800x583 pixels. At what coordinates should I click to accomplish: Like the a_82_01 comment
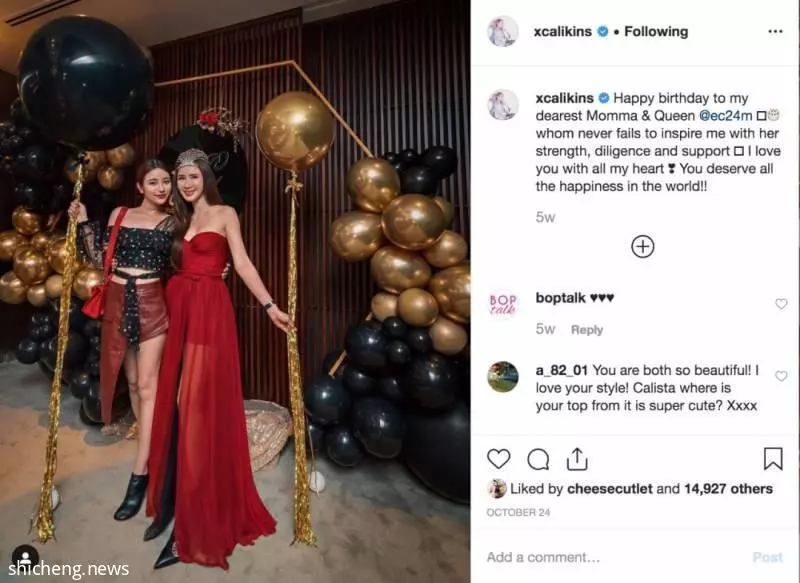tap(781, 376)
